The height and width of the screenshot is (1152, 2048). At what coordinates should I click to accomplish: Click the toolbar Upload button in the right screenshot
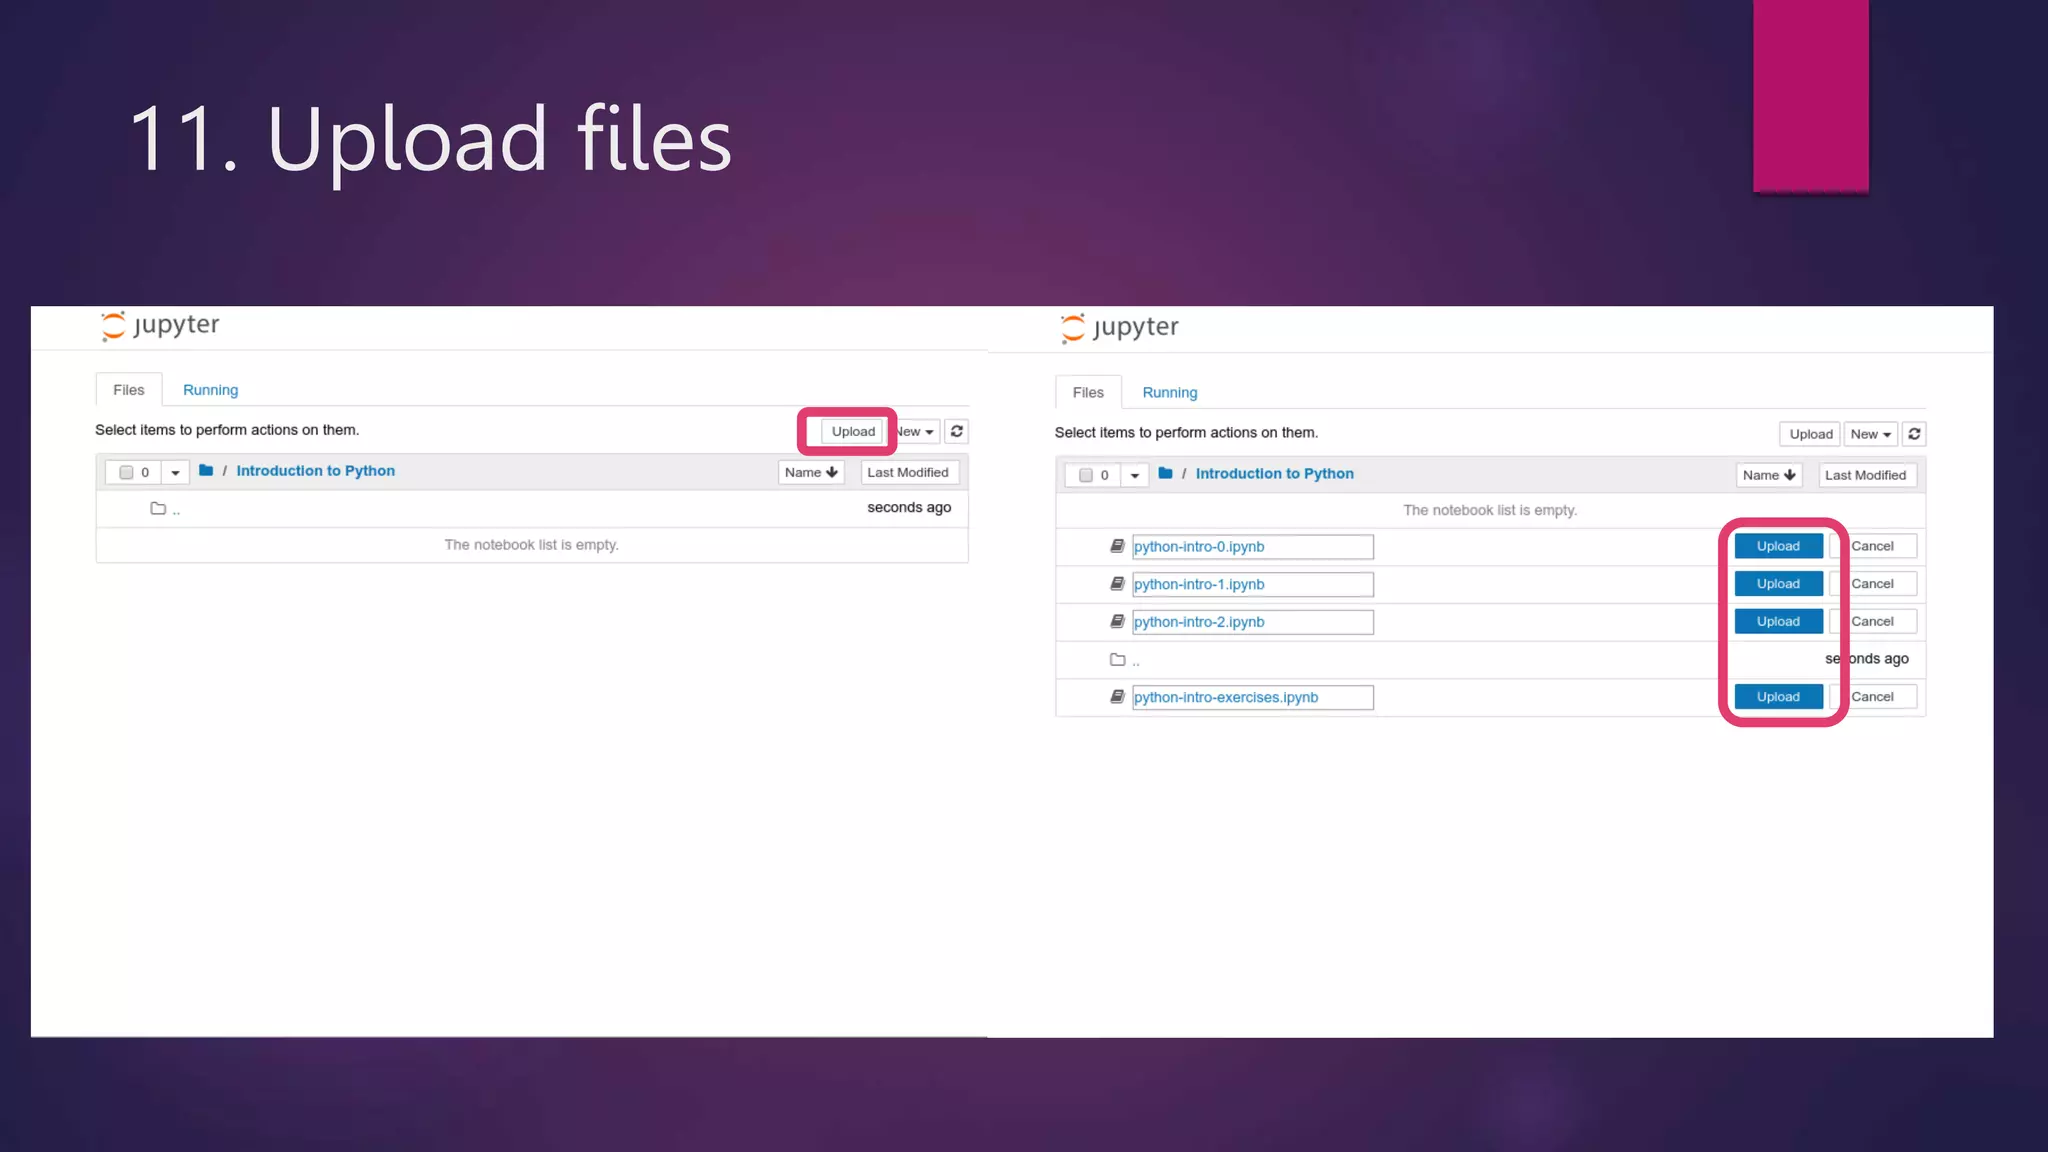[1811, 434]
